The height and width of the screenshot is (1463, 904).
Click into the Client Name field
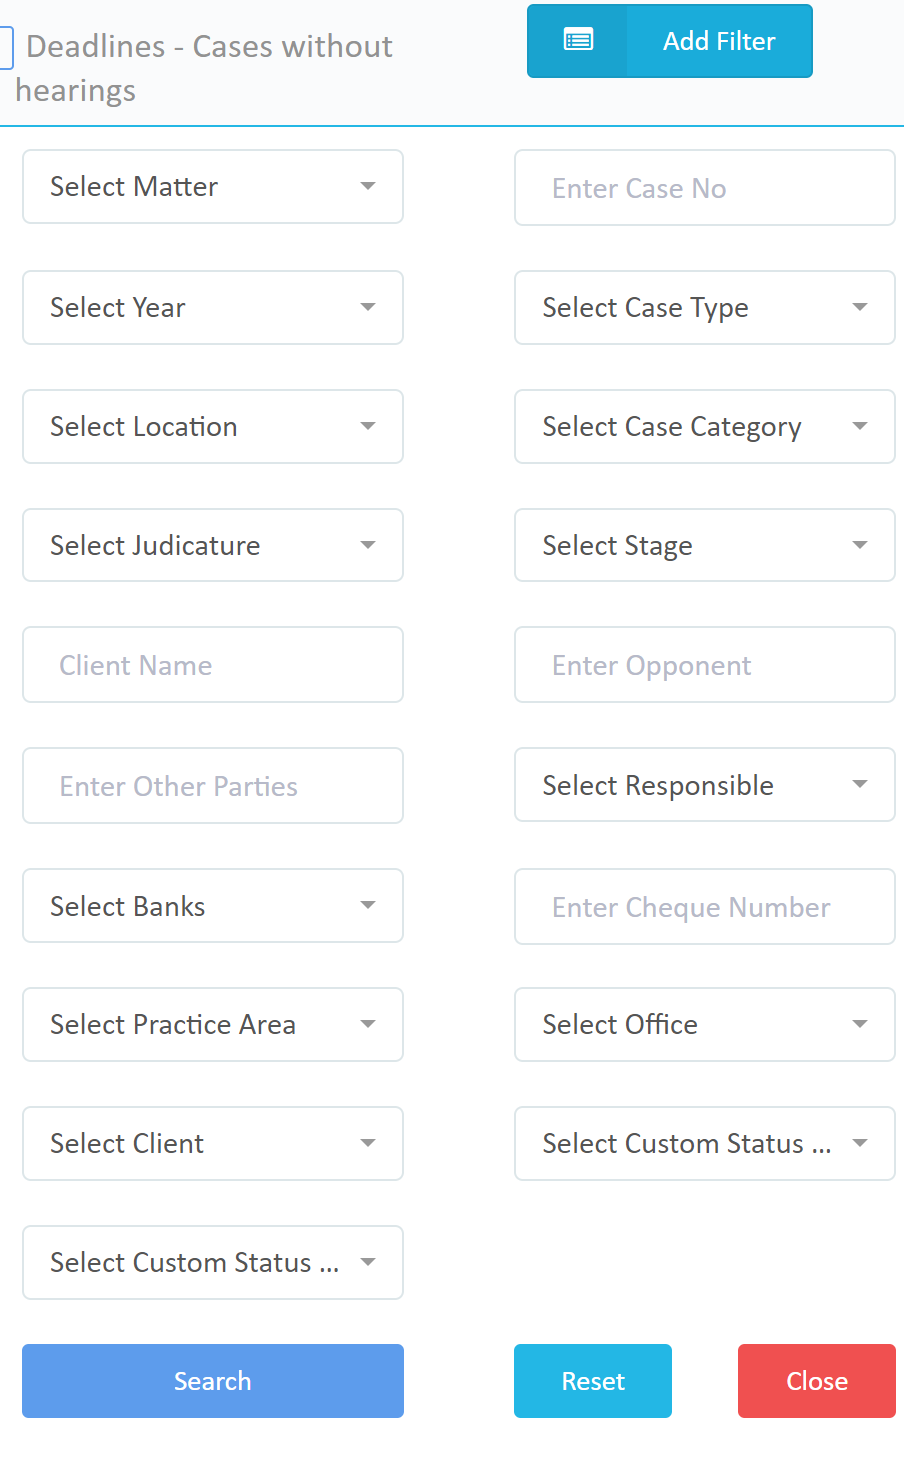coord(212,665)
